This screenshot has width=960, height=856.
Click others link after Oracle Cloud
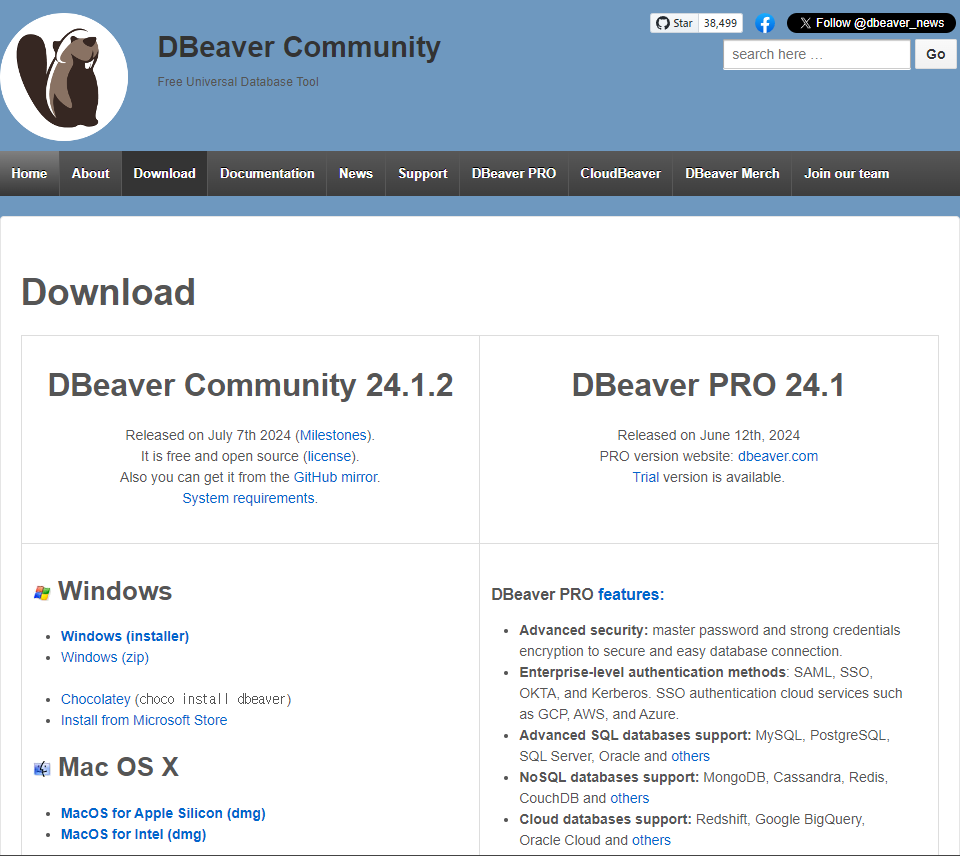pos(651,840)
